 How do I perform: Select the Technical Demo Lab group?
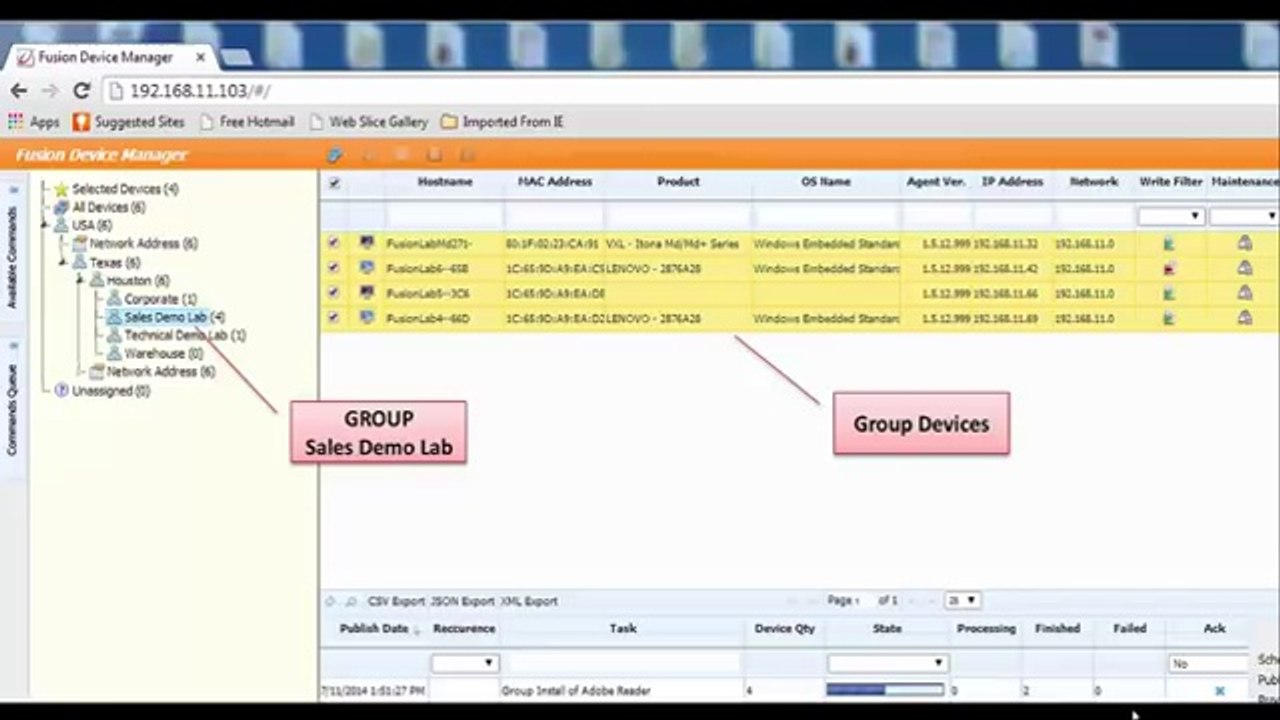177,335
